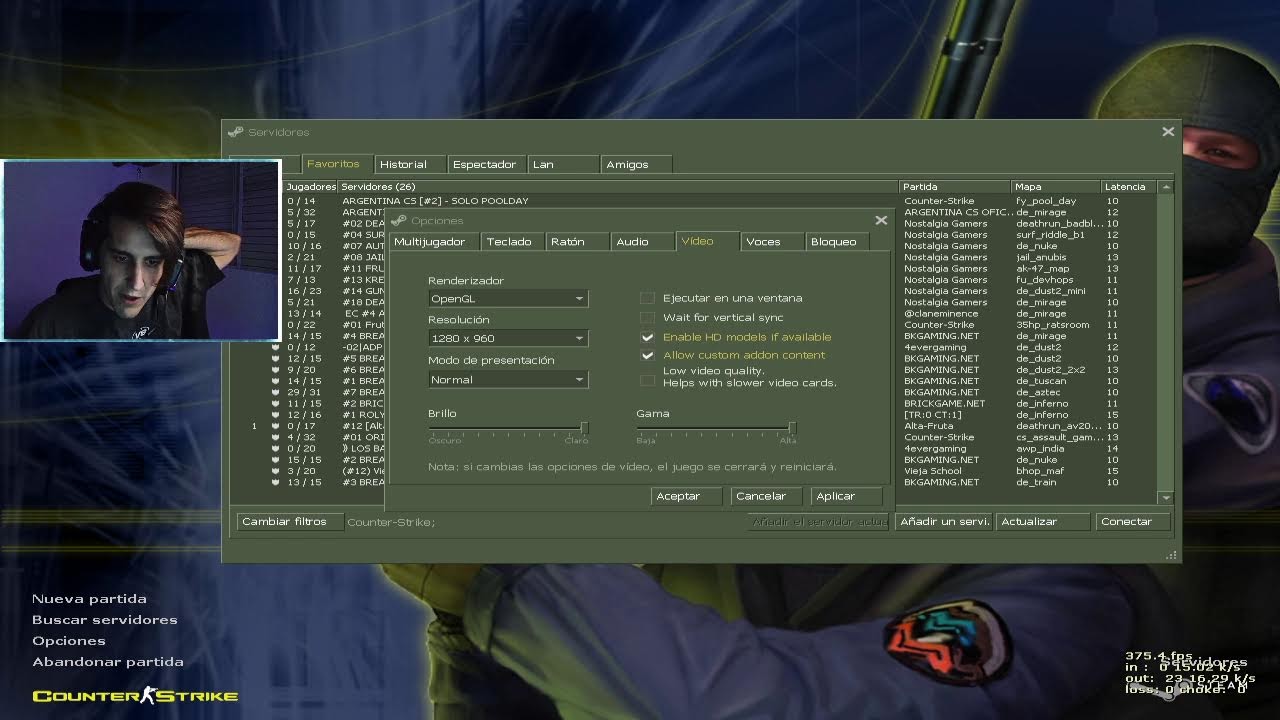
Task: Switch to the Teclado tab
Action: 512,241
